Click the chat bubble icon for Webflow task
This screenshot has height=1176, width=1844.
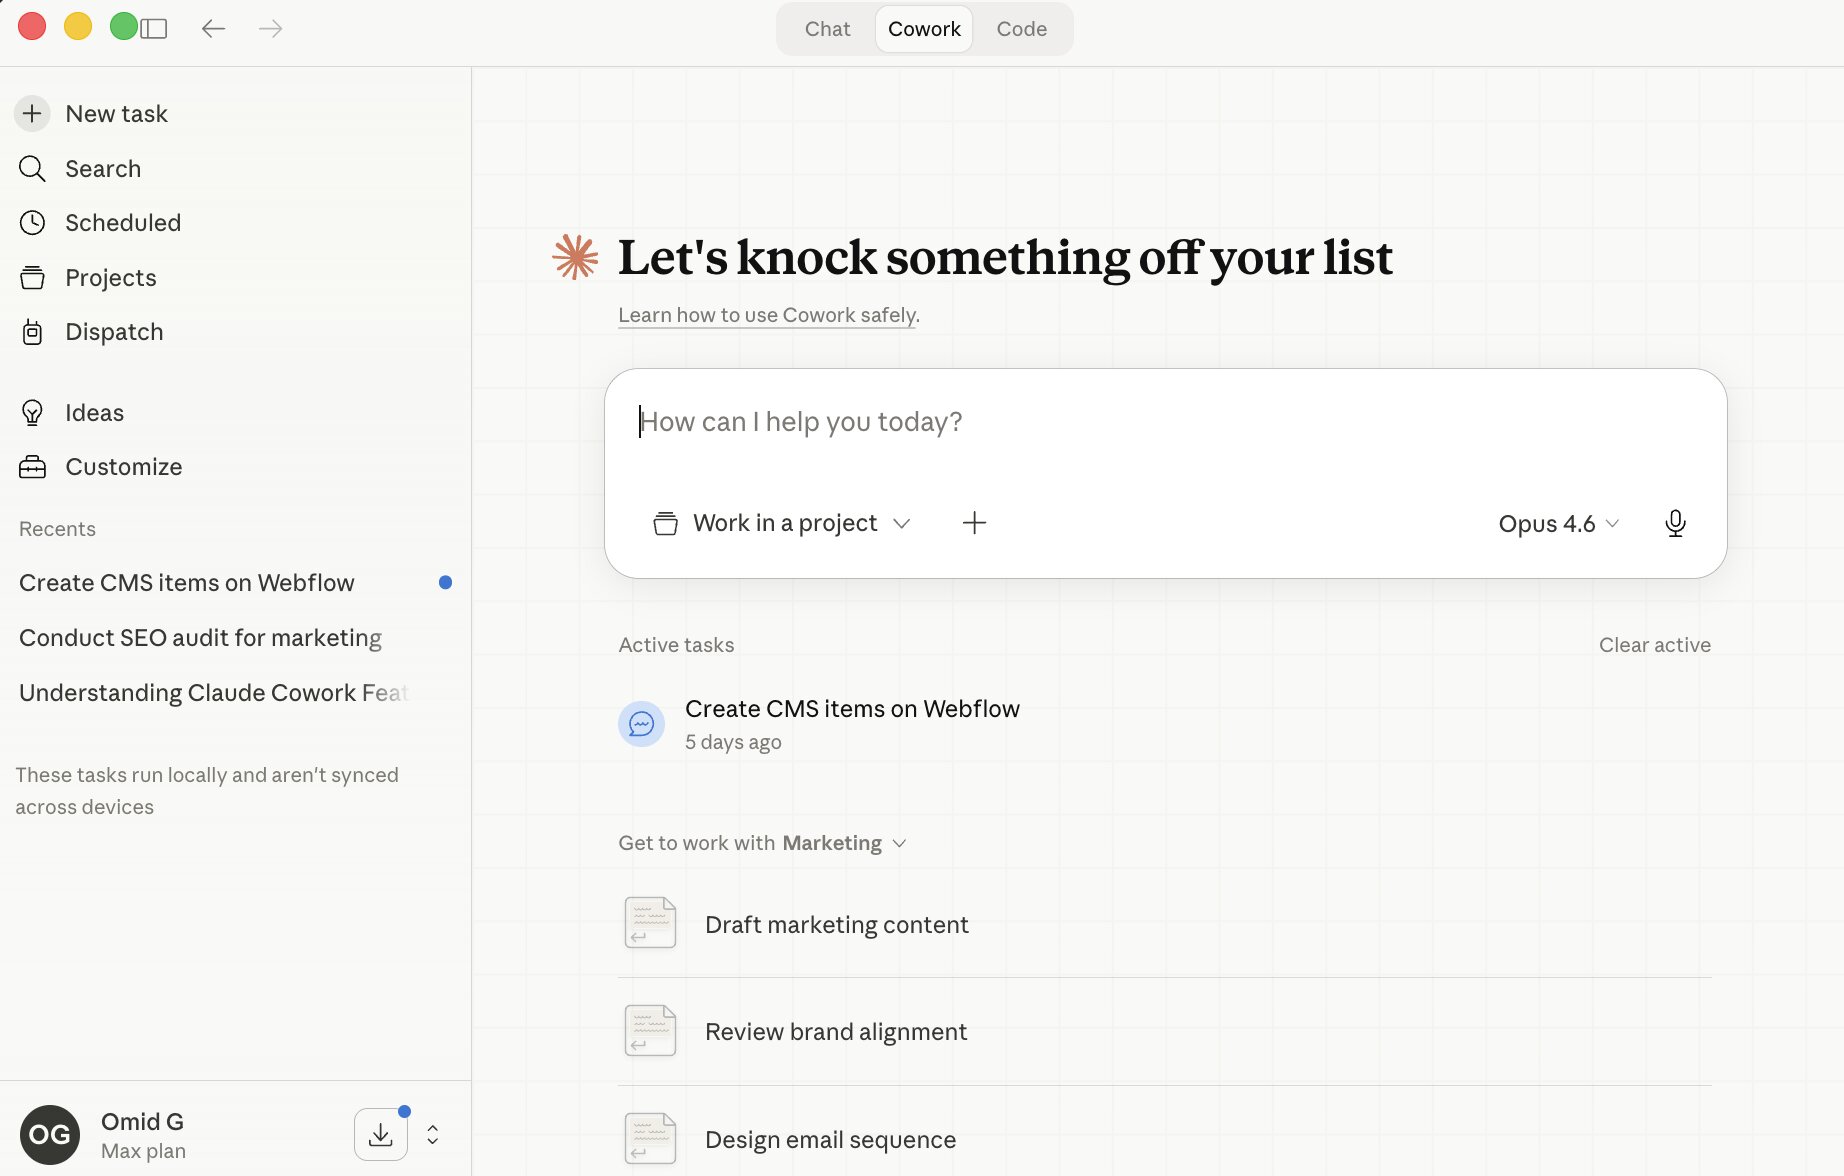pos(641,724)
